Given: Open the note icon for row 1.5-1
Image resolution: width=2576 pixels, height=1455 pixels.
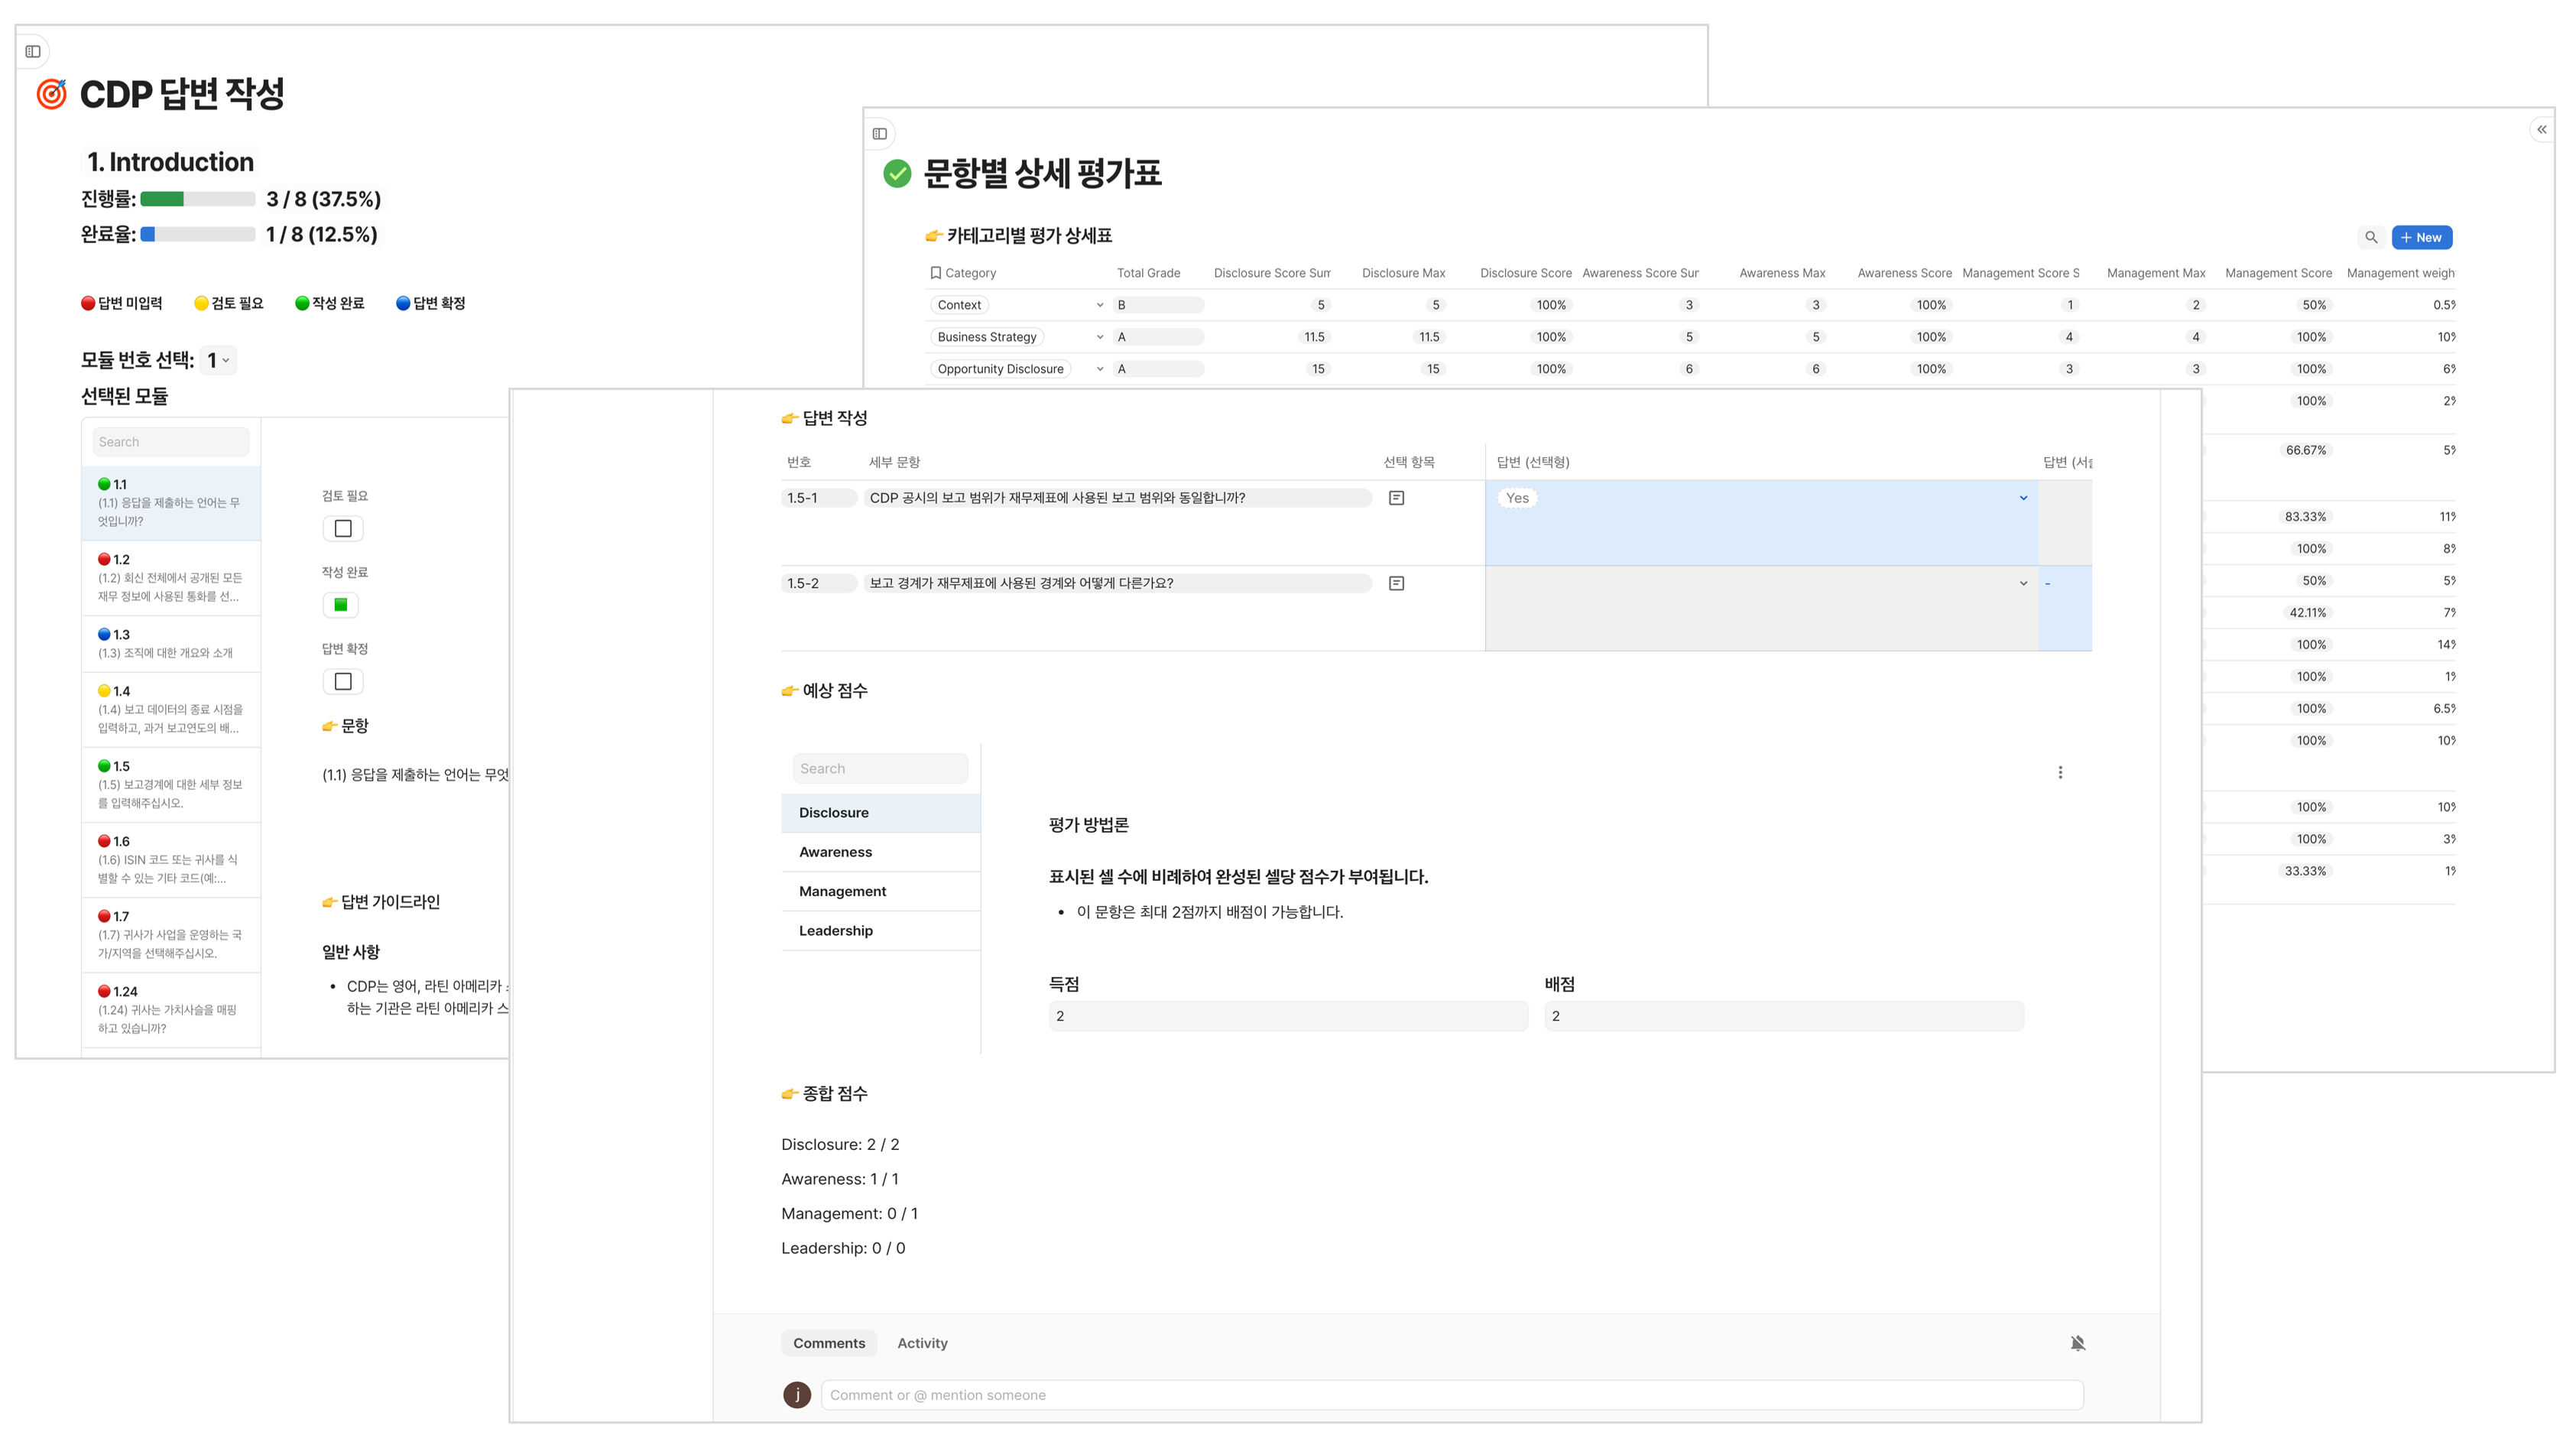Looking at the screenshot, I should point(1396,498).
